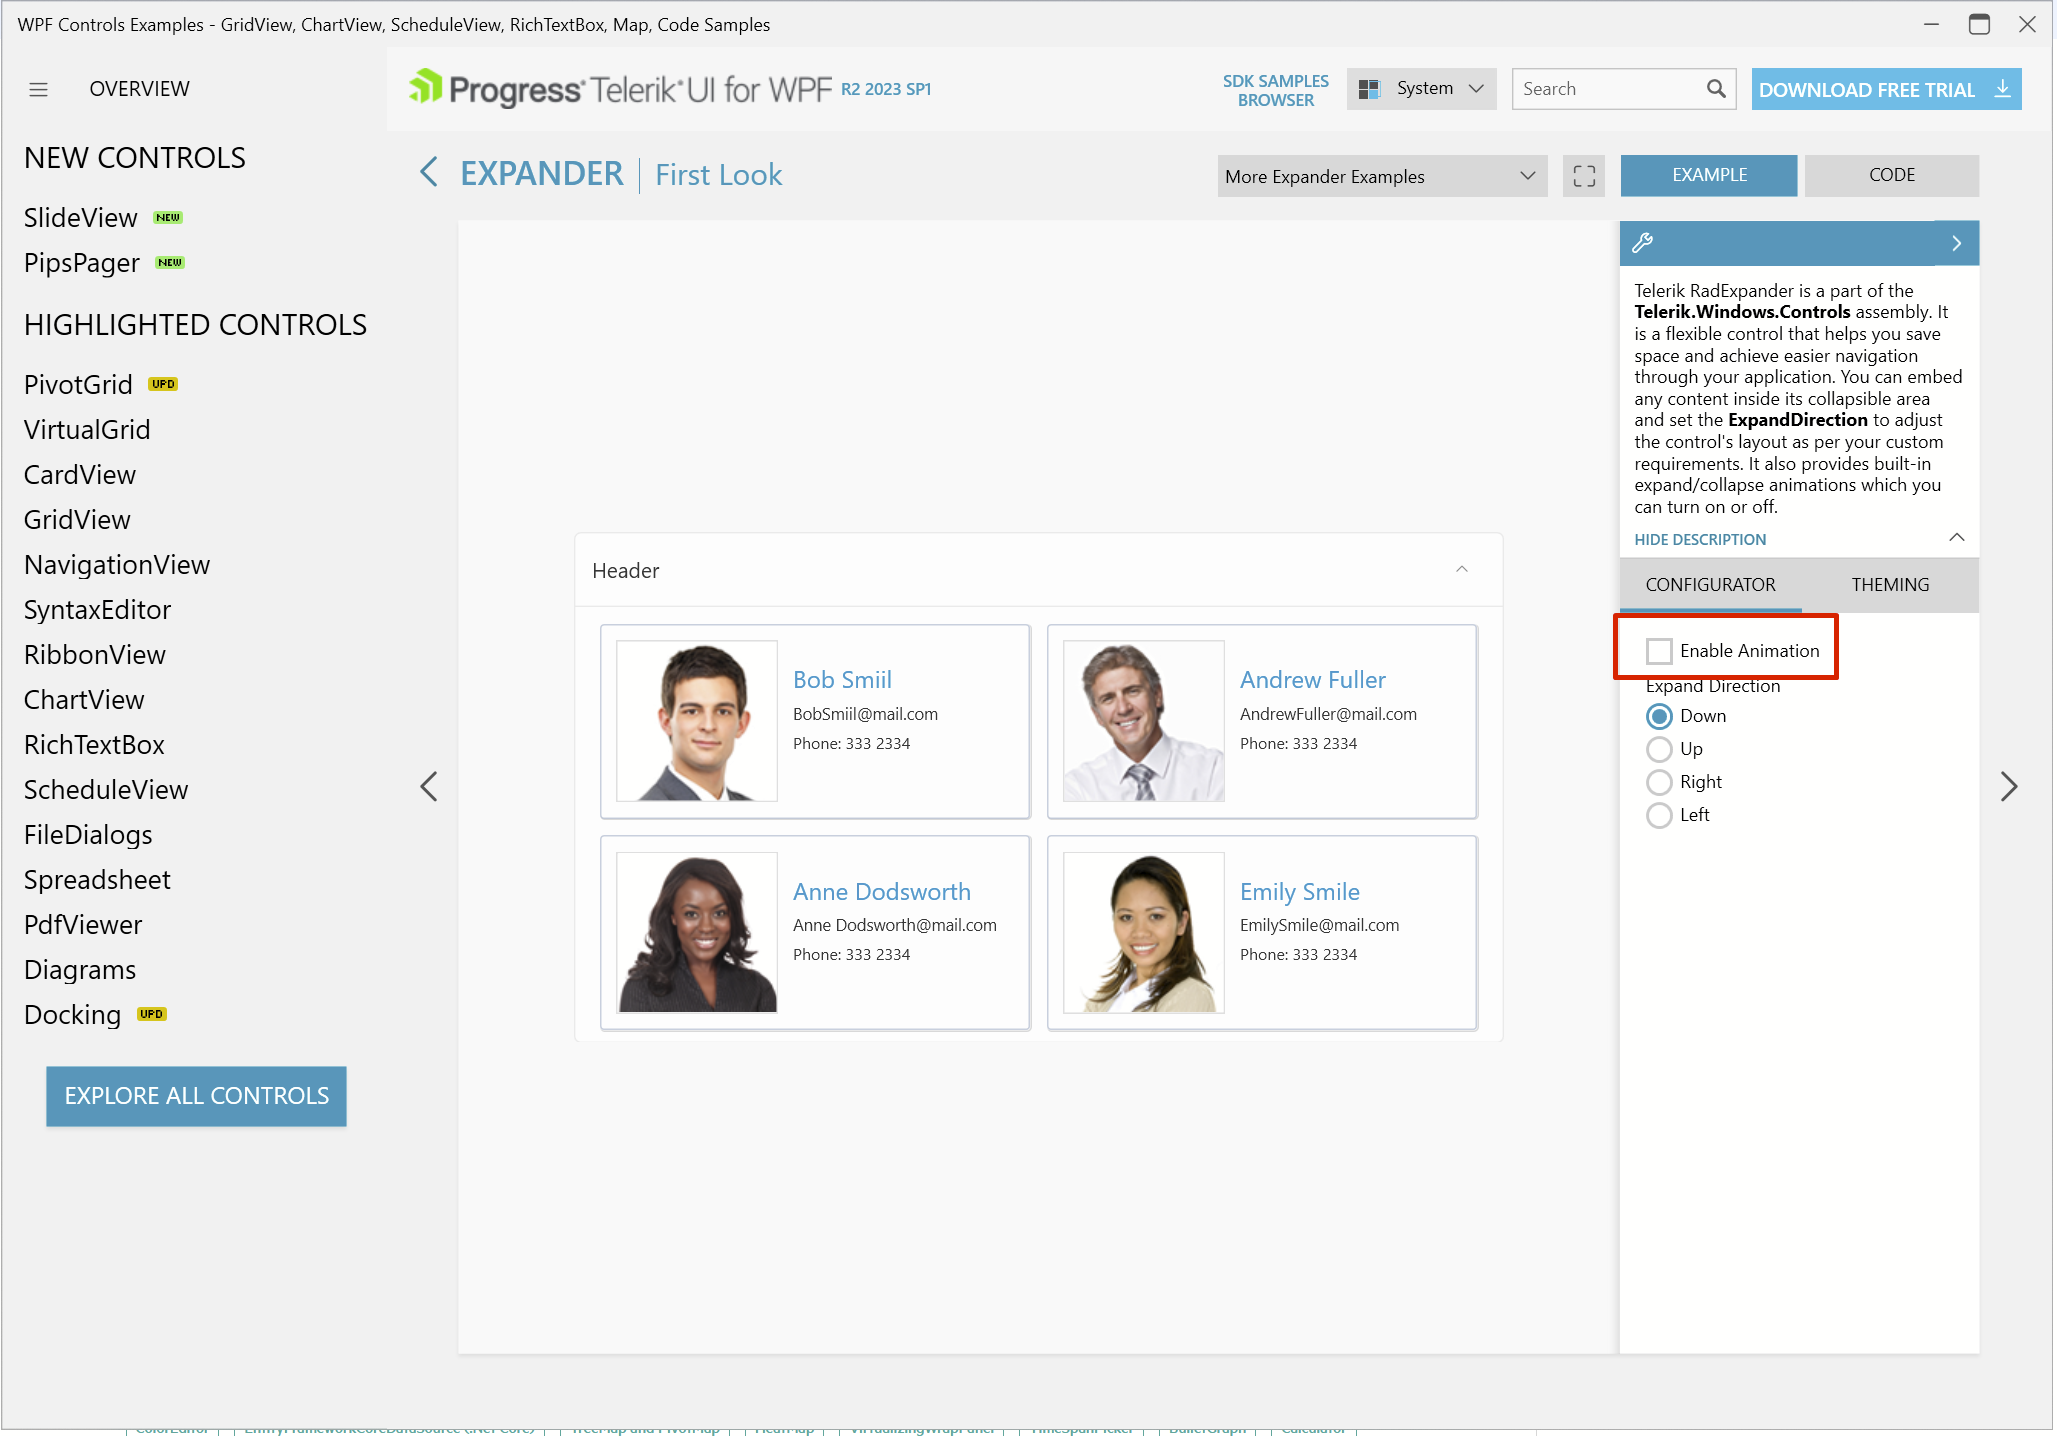2057x1436 pixels.
Task: Click the HIDE DESCRIPTION link
Action: [x=1699, y=539]
